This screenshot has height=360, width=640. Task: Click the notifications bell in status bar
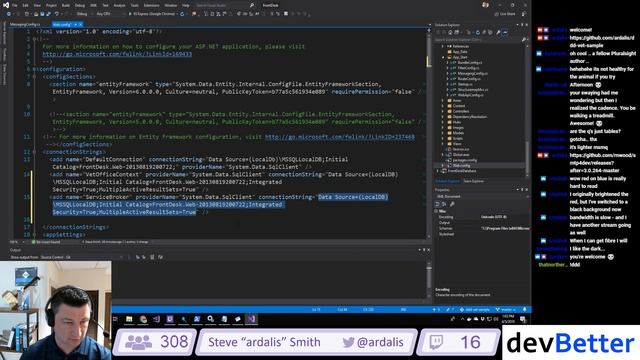pyautogui.click(x=525, y=309)
